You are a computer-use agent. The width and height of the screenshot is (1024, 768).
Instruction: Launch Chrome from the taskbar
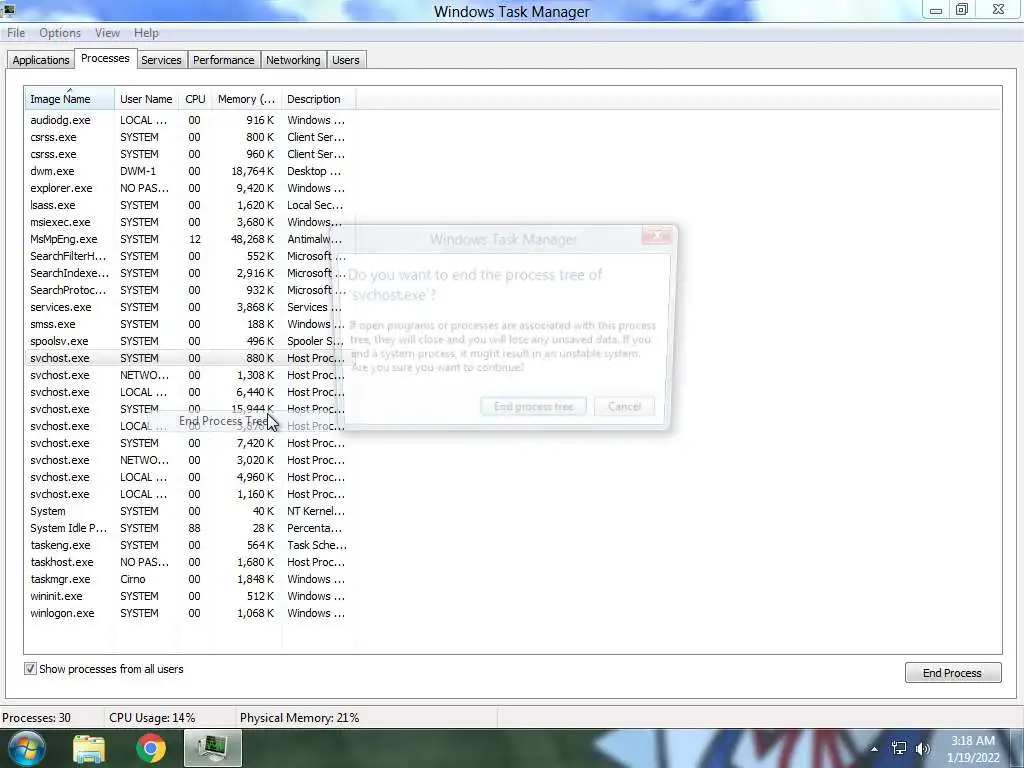click(150, 748)
